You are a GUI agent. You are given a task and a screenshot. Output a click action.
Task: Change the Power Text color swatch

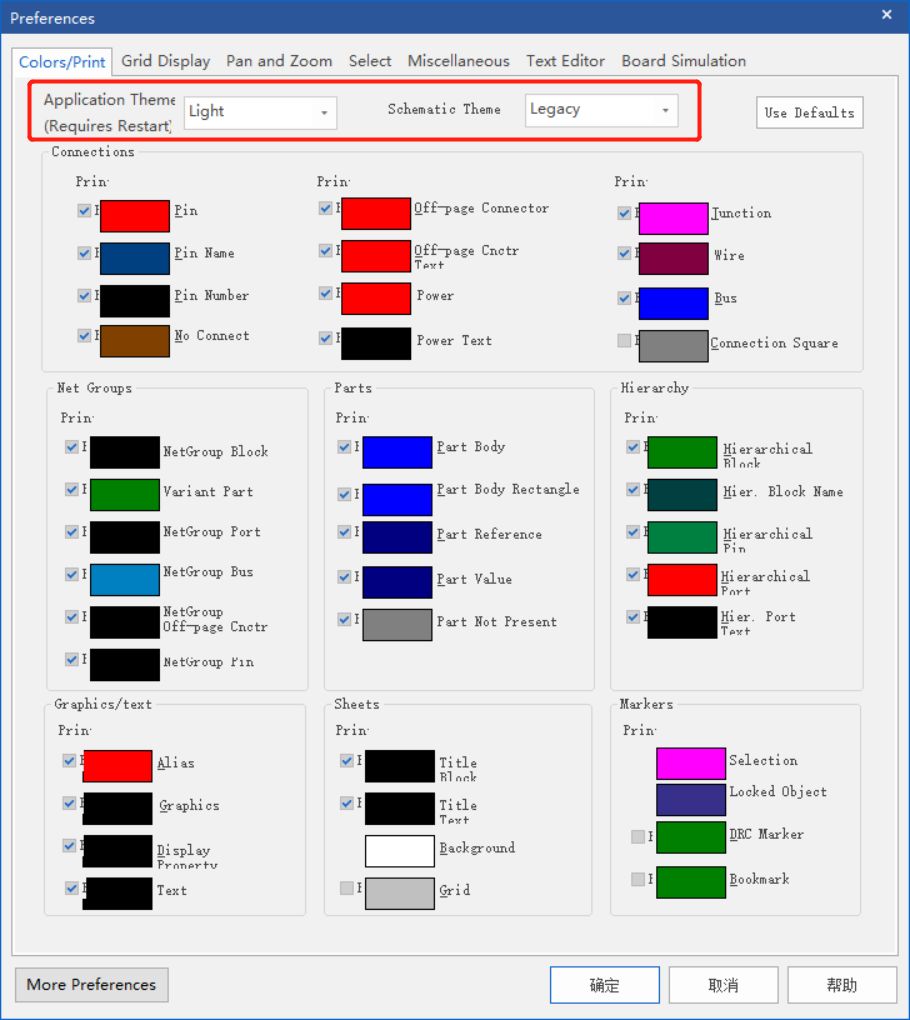[x=376, y=343]
